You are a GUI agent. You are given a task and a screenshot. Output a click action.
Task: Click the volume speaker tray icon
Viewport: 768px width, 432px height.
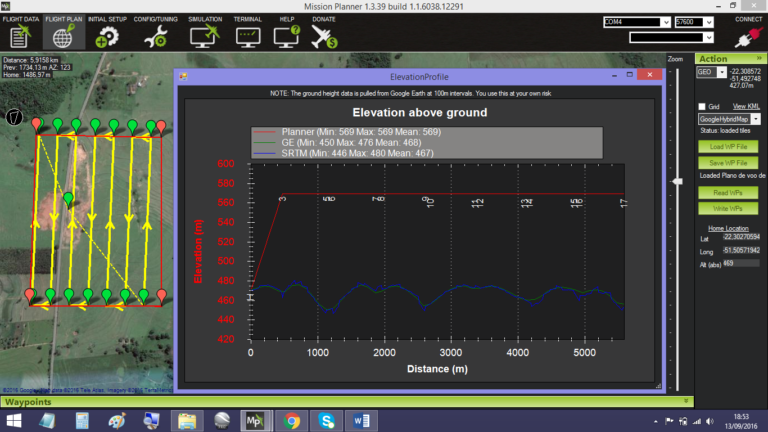point(710,421)
